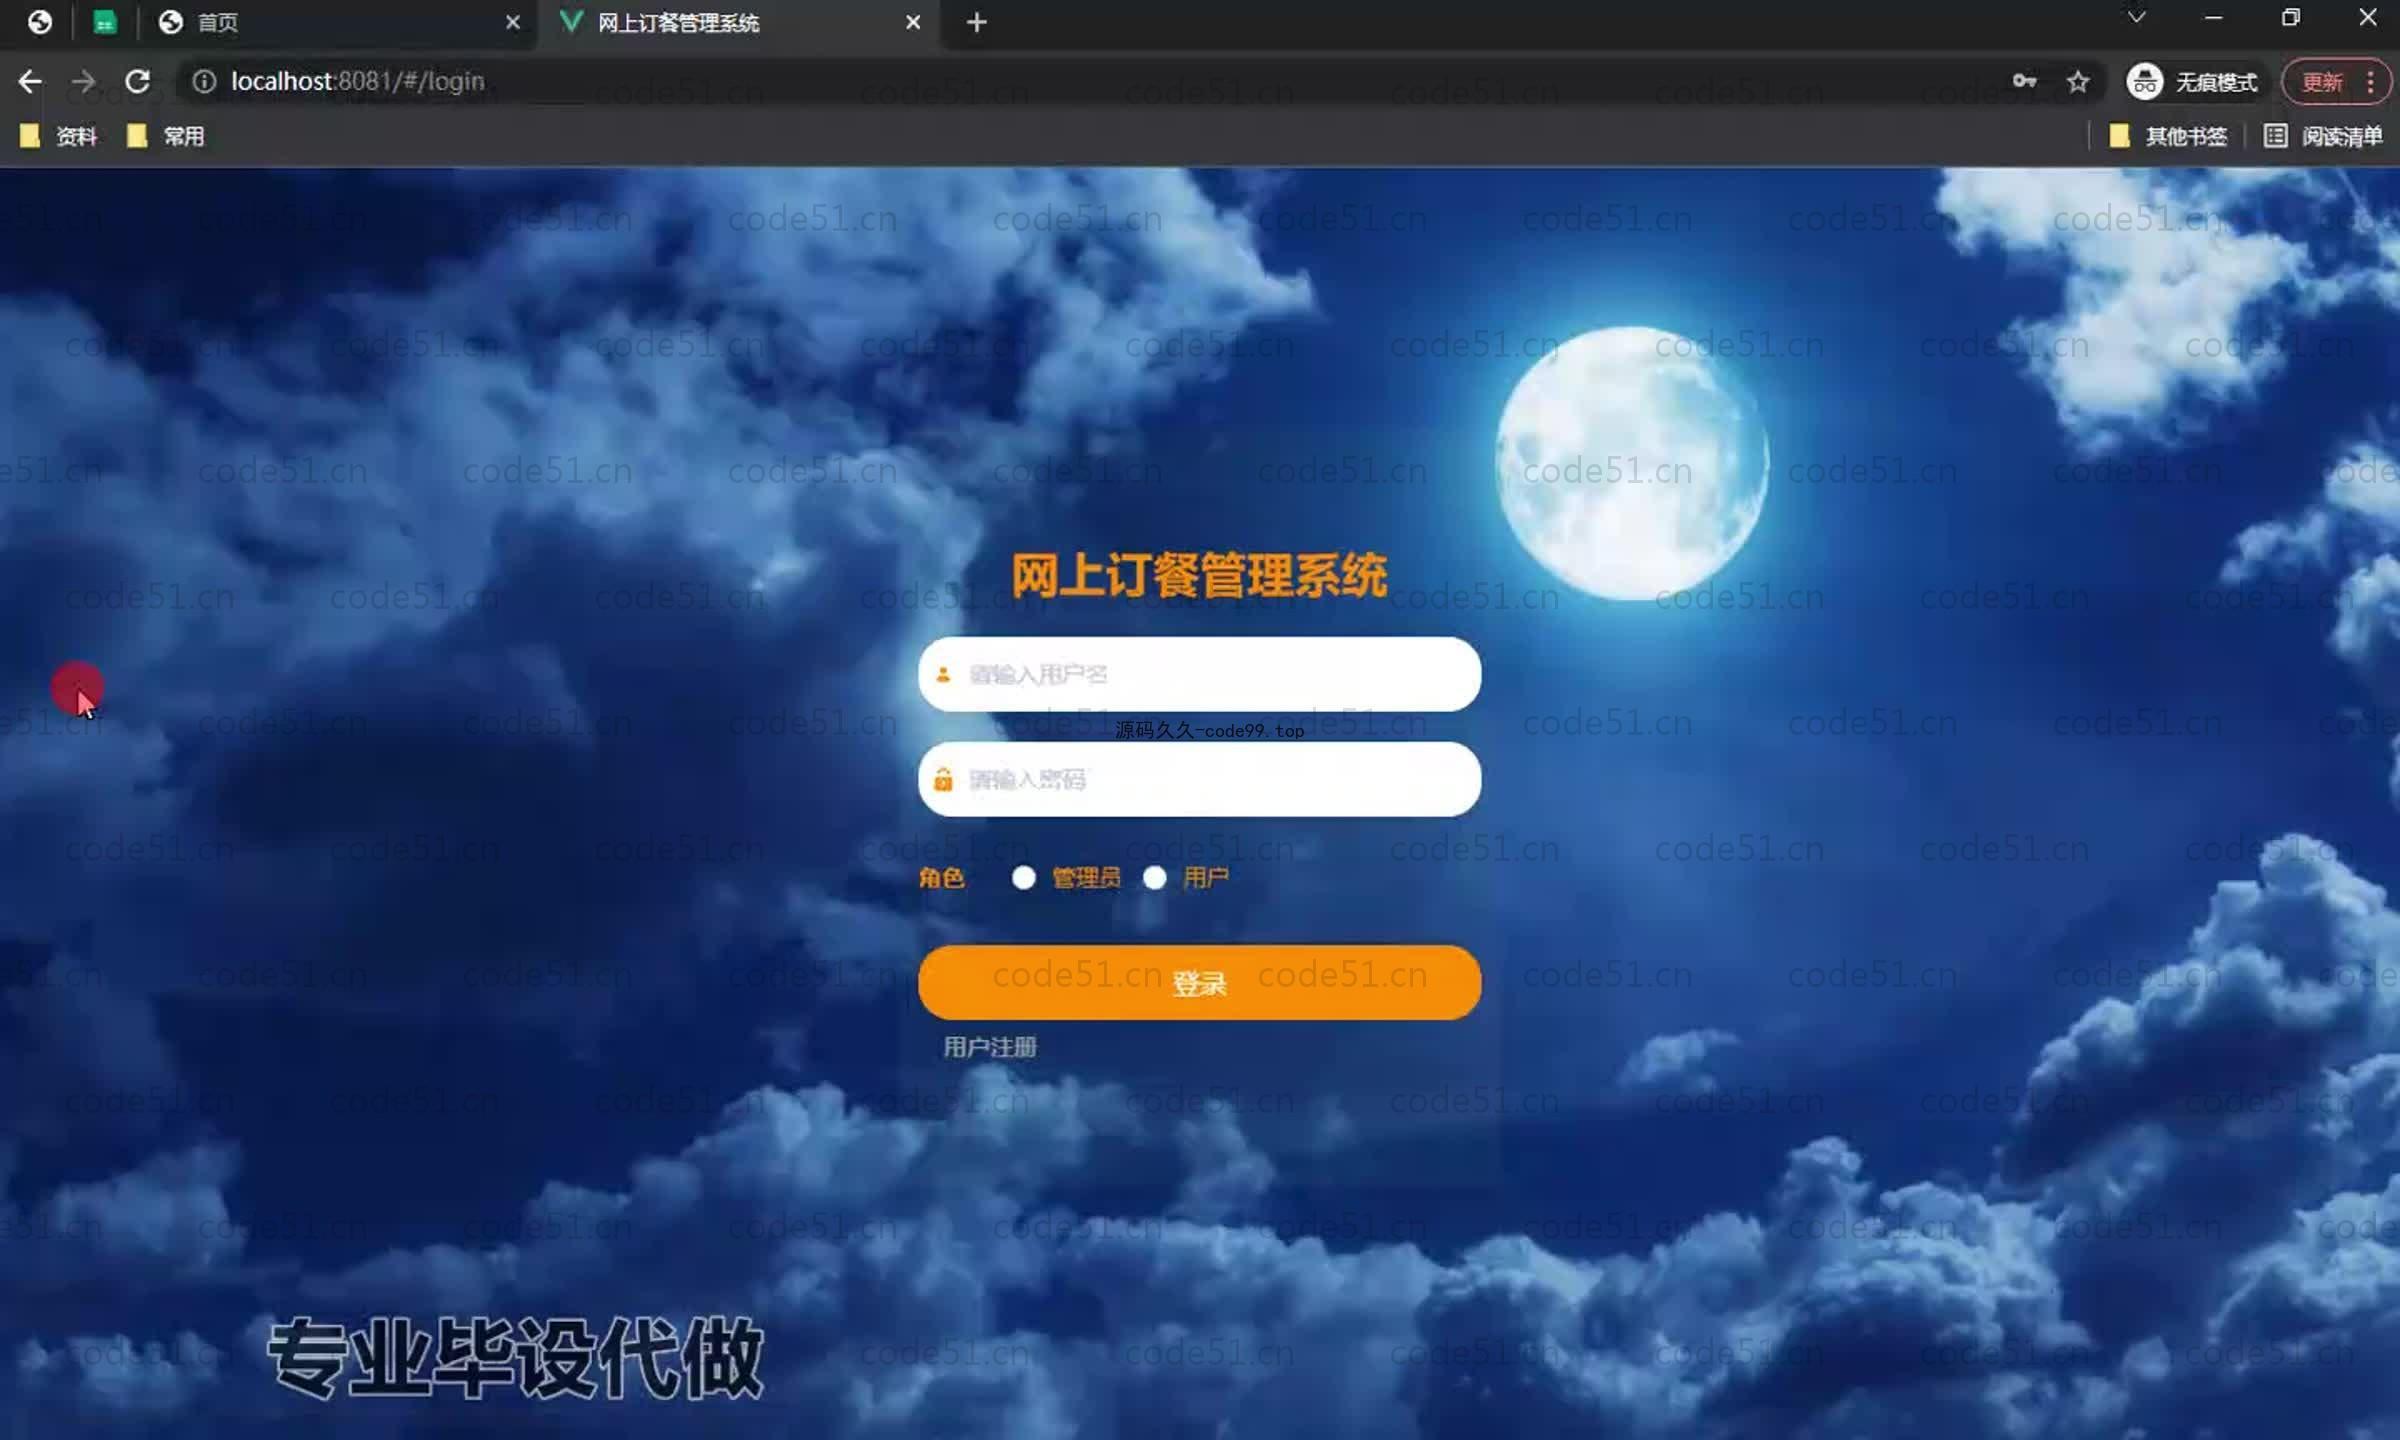
Task: Focus the 请输入密码 password field
Action: [x=1199, y=779]
